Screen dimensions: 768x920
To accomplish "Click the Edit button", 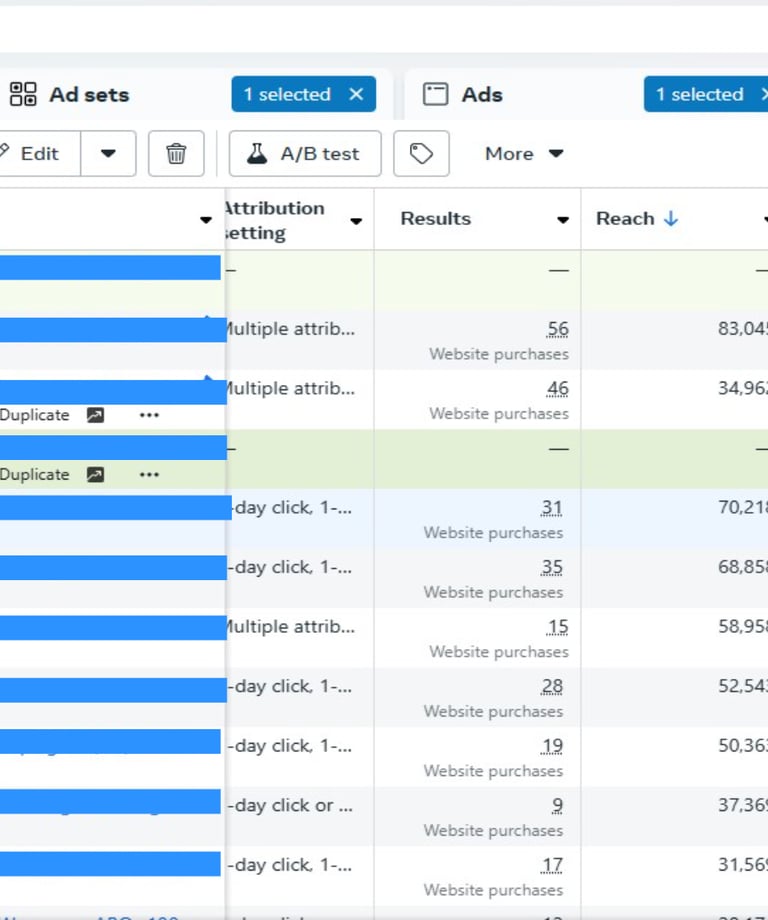I will (x=38, y=154).
